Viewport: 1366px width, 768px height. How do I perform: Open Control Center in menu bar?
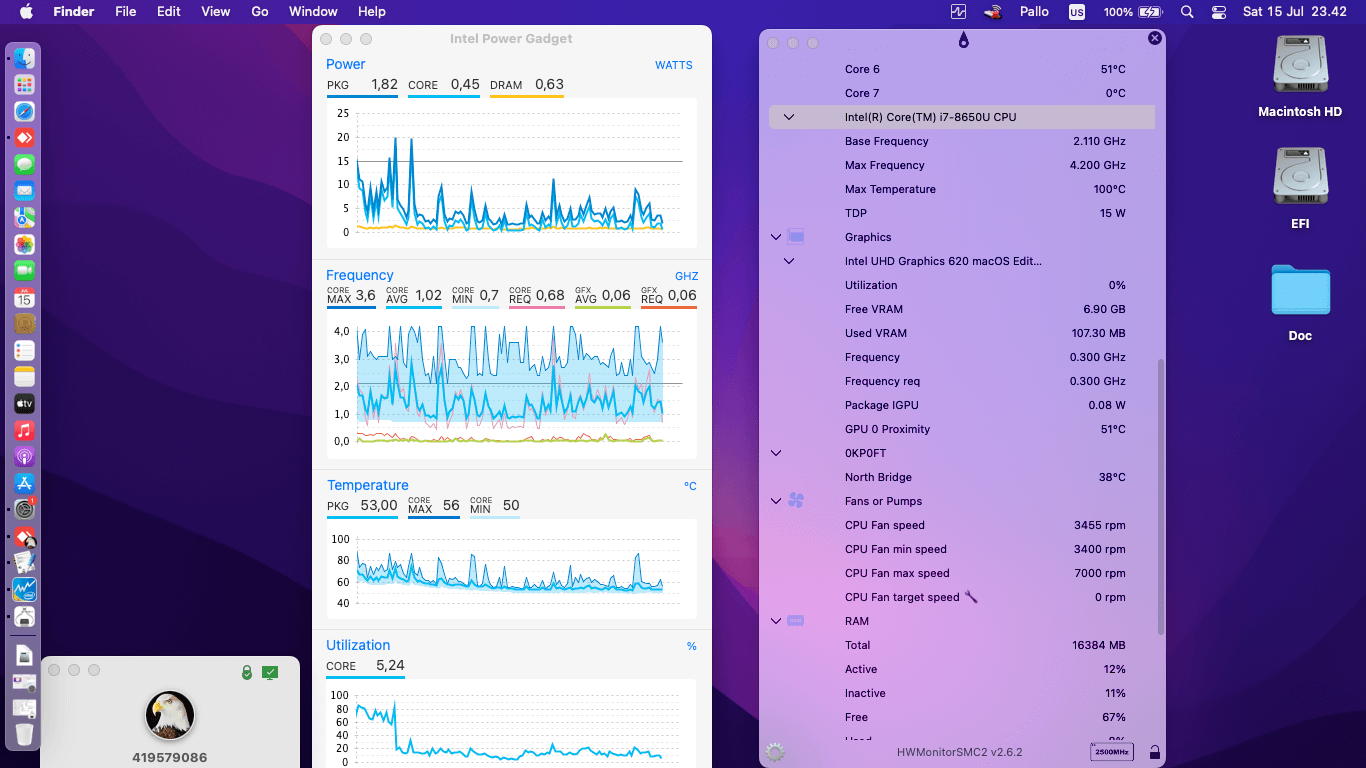coord(1218,12)
